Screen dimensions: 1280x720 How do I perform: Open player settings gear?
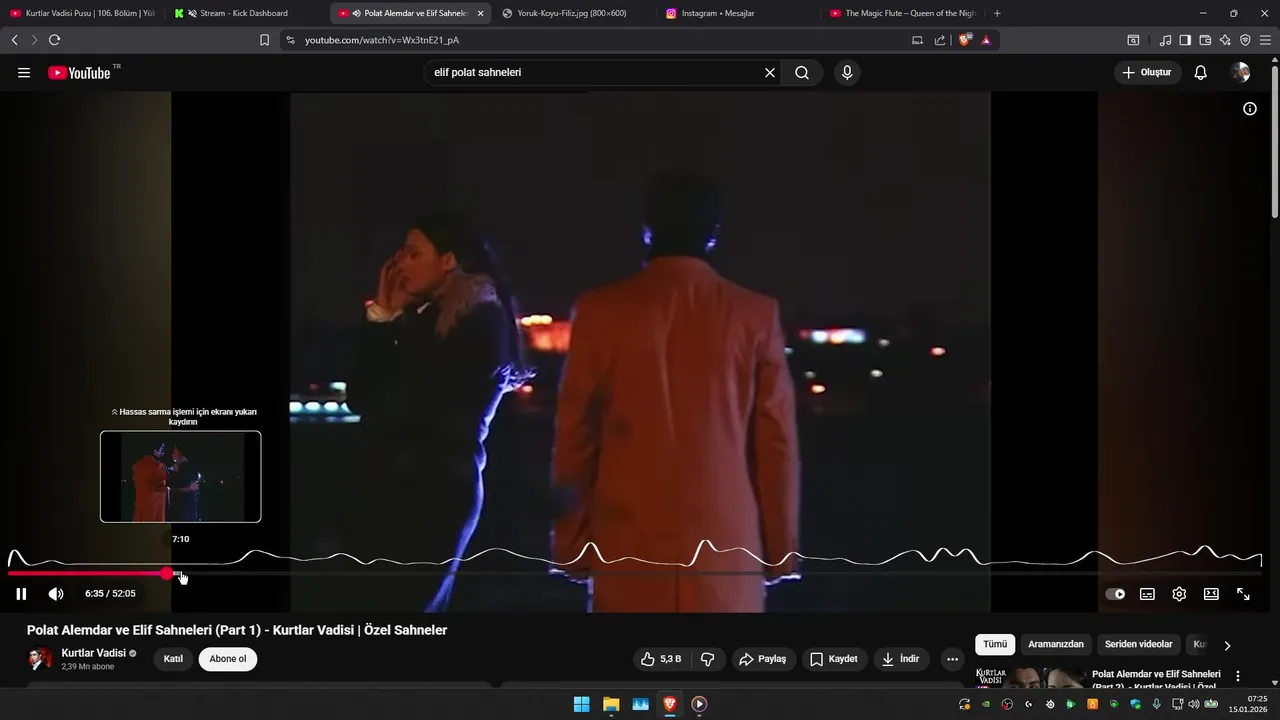(x=1179, y=594)
